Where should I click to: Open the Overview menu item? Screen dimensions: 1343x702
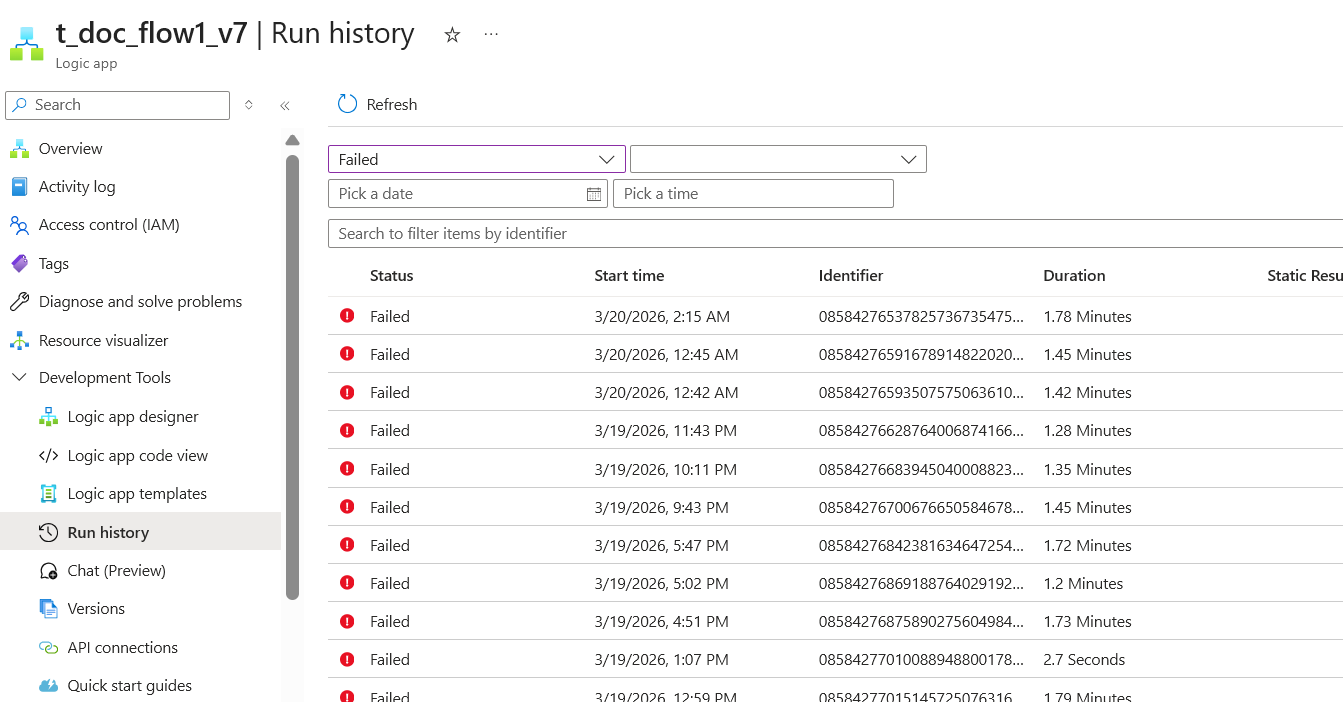pos(70,149)
